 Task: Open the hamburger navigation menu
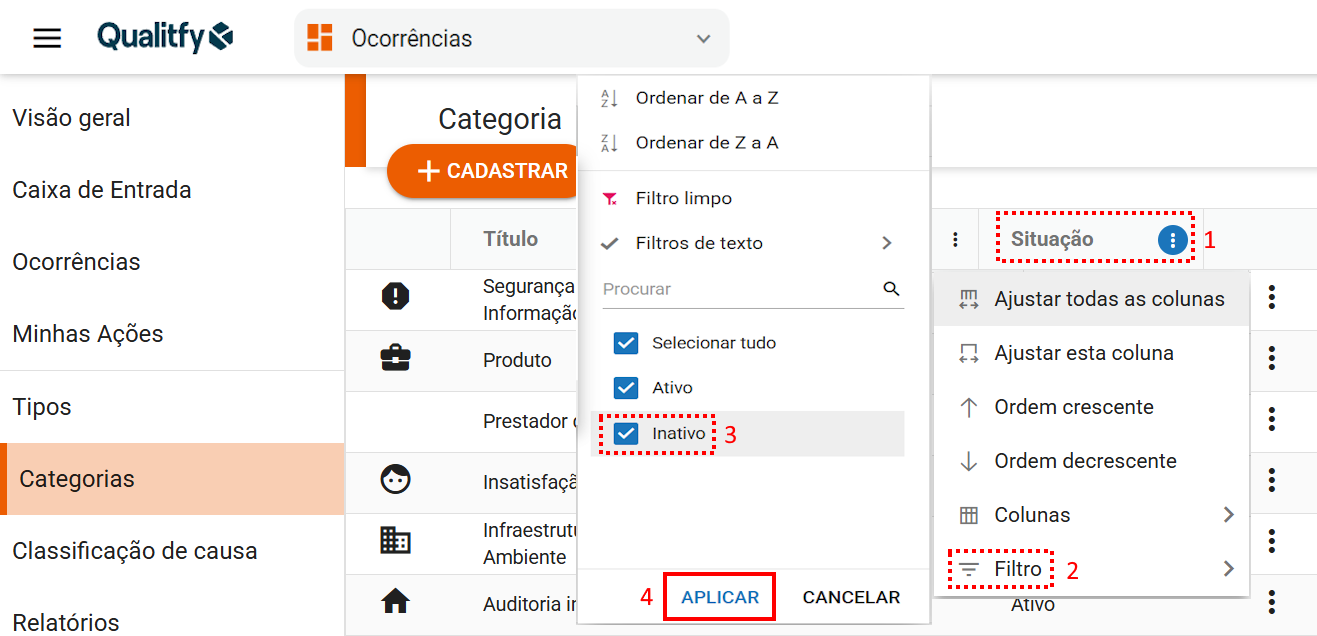(47, 38)
